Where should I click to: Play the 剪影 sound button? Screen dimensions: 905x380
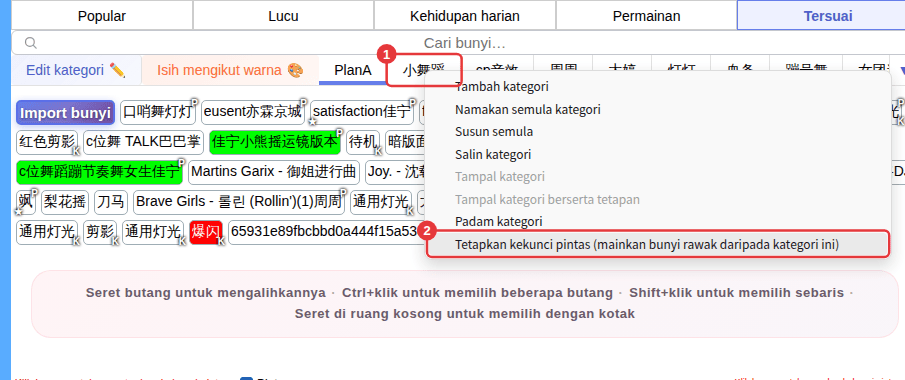pos(100,232)
